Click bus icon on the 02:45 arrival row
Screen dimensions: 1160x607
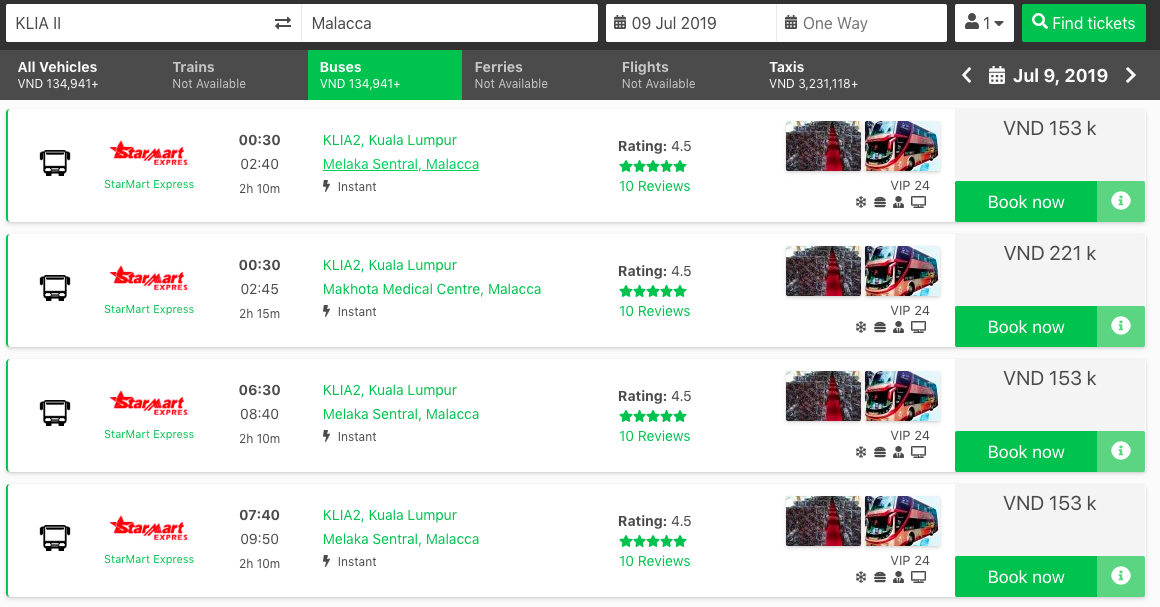point(55,287)
